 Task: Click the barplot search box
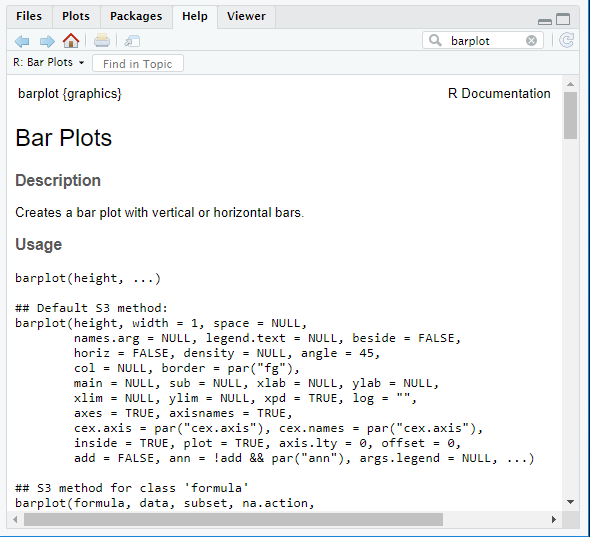point(483,40)
